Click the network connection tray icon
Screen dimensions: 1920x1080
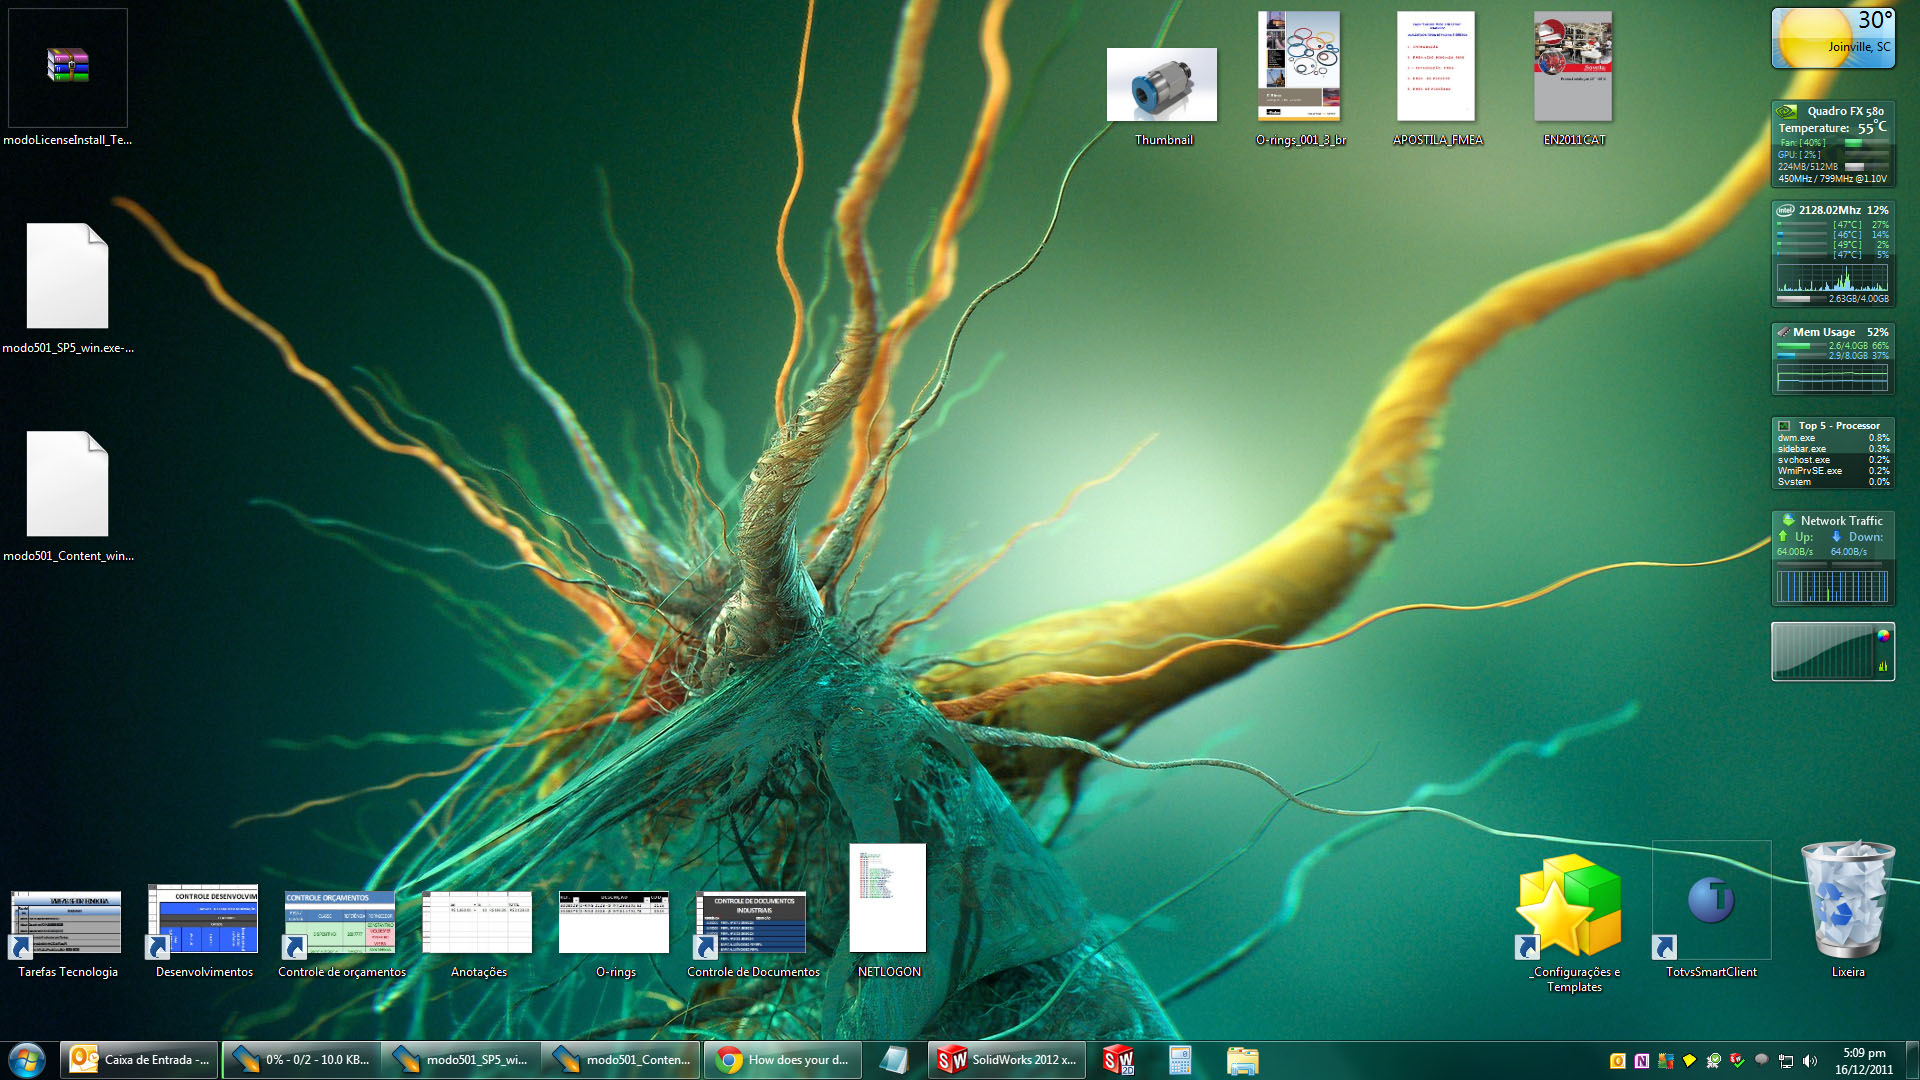(x=1785, y=1061)
